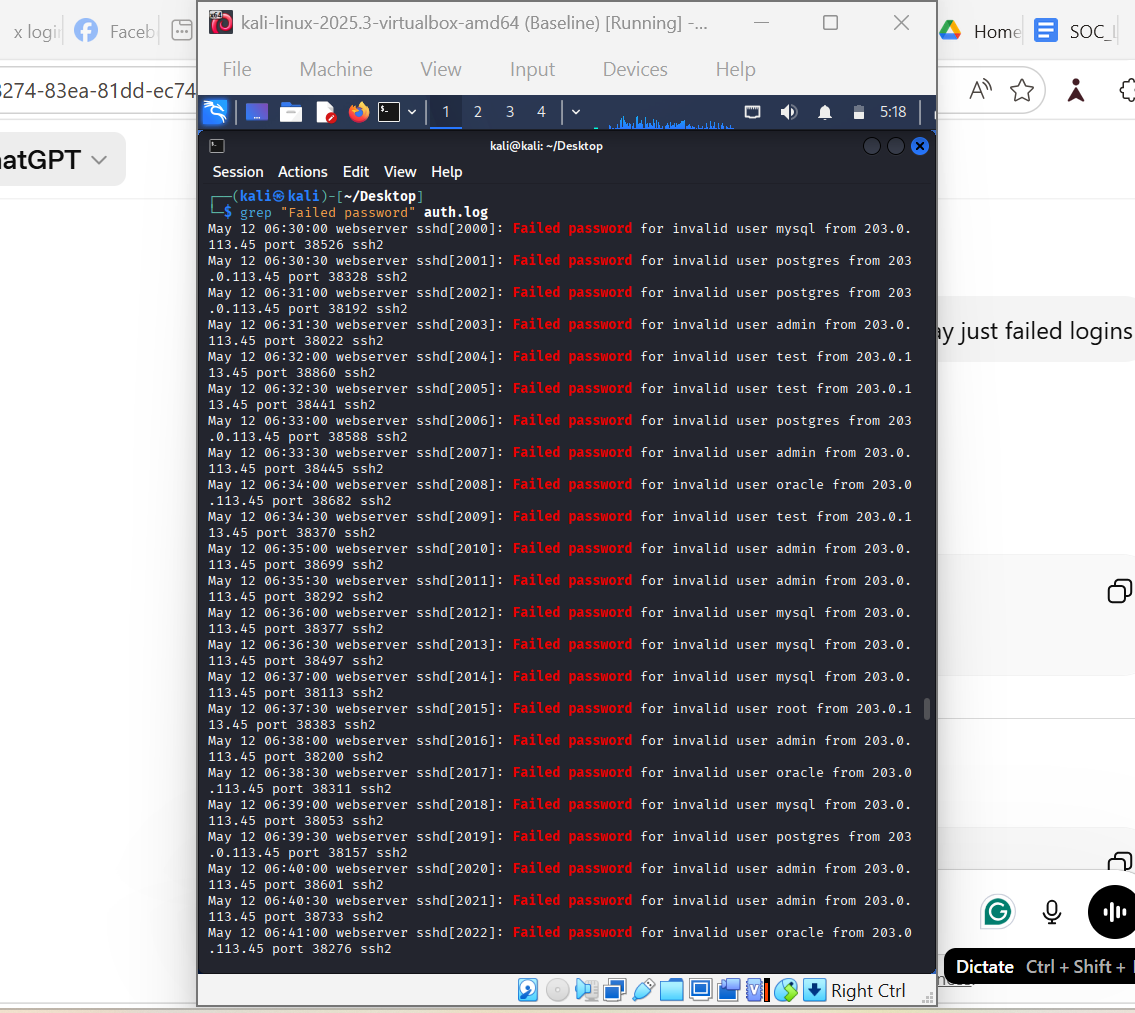1135x1013 pixels.
Task: Open the file manager icon in Kali panel
Action: 291,112
